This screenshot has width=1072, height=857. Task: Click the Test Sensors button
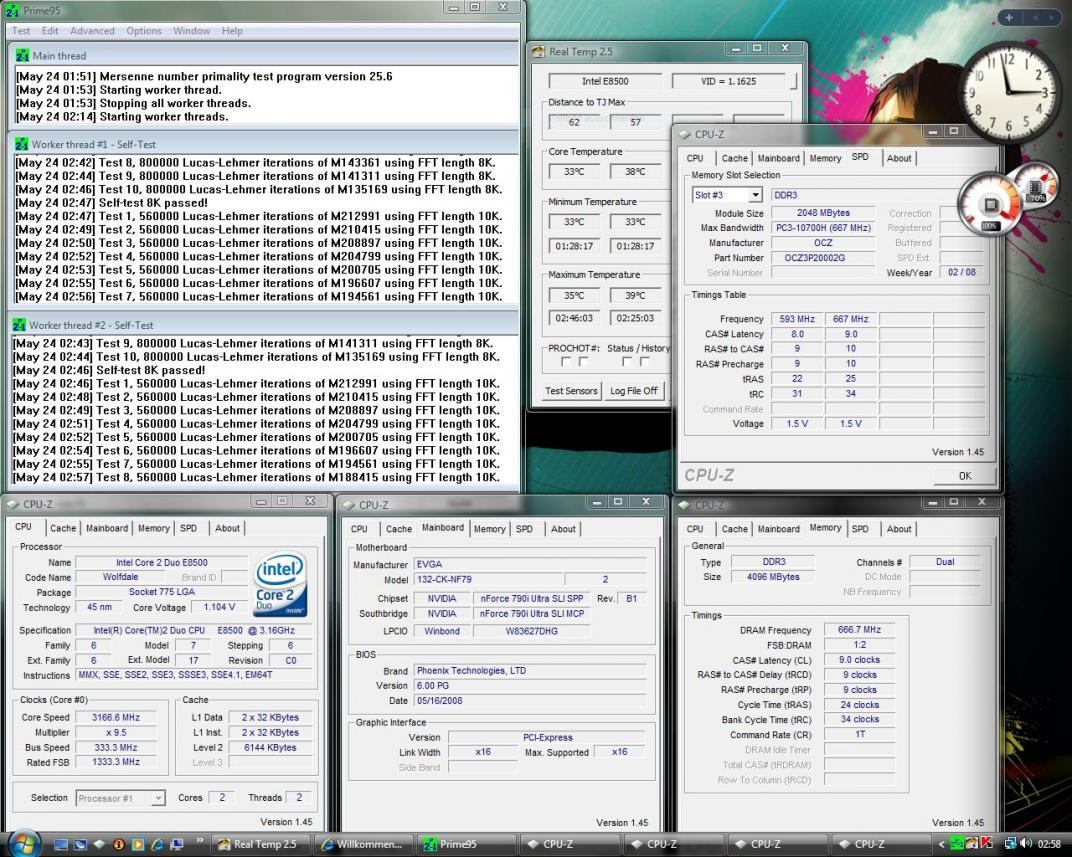571,391
